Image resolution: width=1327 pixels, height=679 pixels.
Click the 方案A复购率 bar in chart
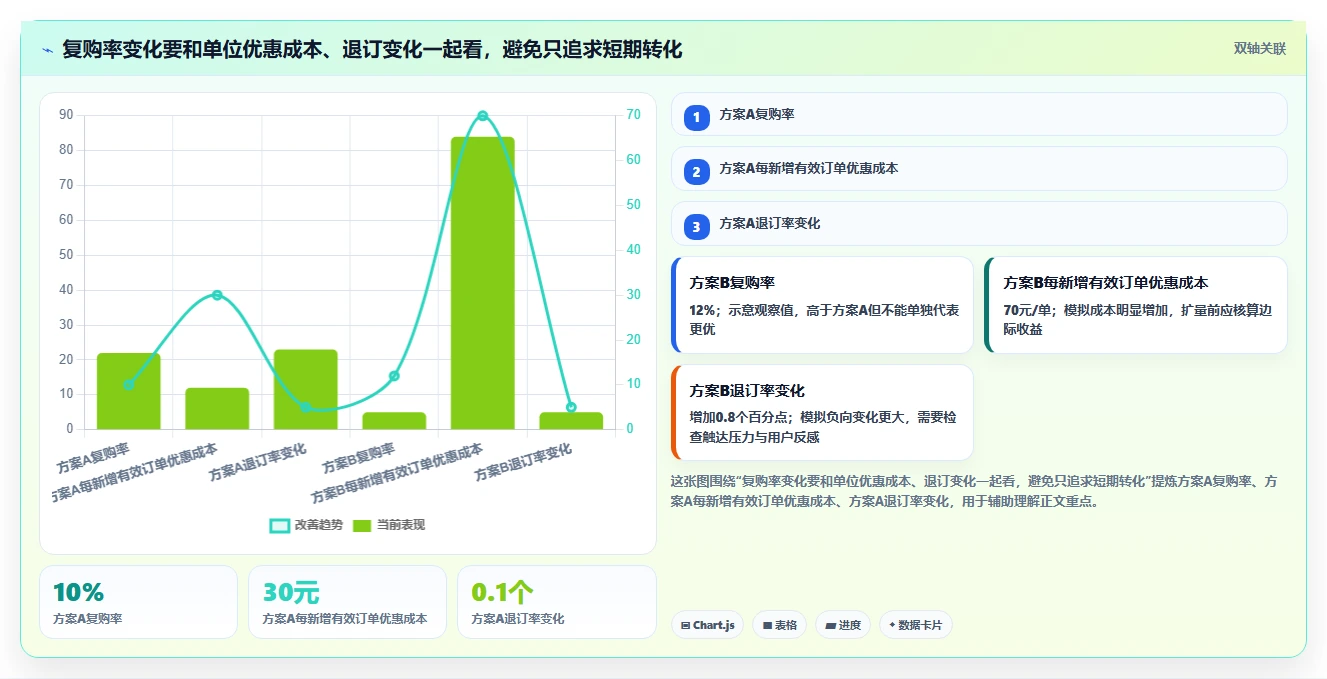(128, 391)
